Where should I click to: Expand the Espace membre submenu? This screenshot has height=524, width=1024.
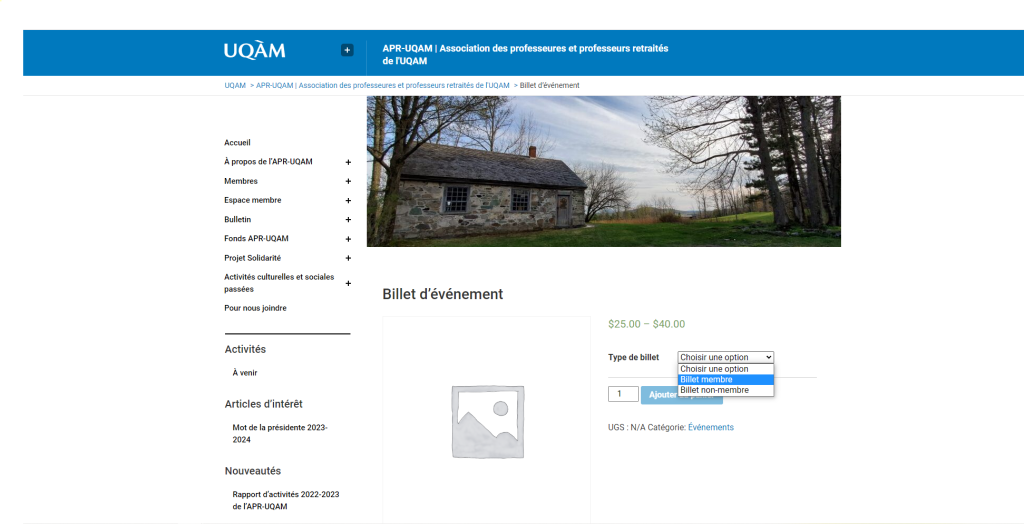pyautogui.click(x=348, y=200)
